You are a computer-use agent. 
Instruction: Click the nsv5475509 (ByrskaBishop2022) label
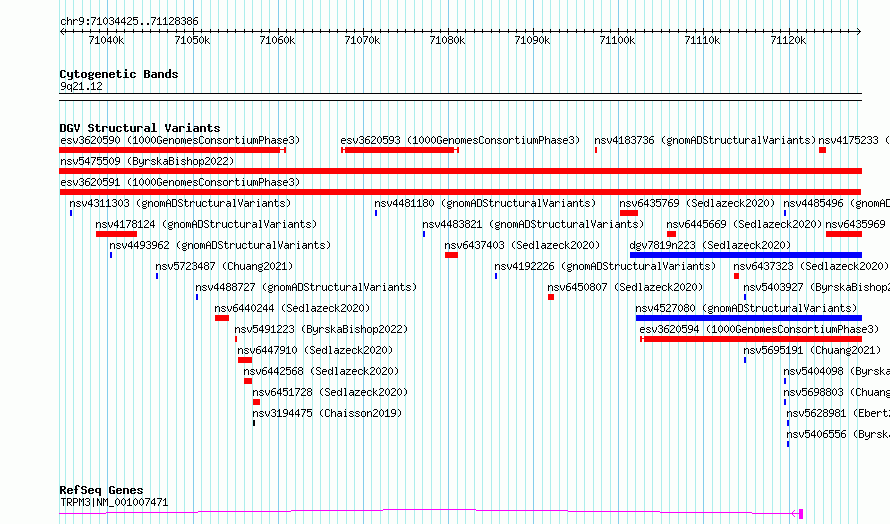[x=147, y=161]
